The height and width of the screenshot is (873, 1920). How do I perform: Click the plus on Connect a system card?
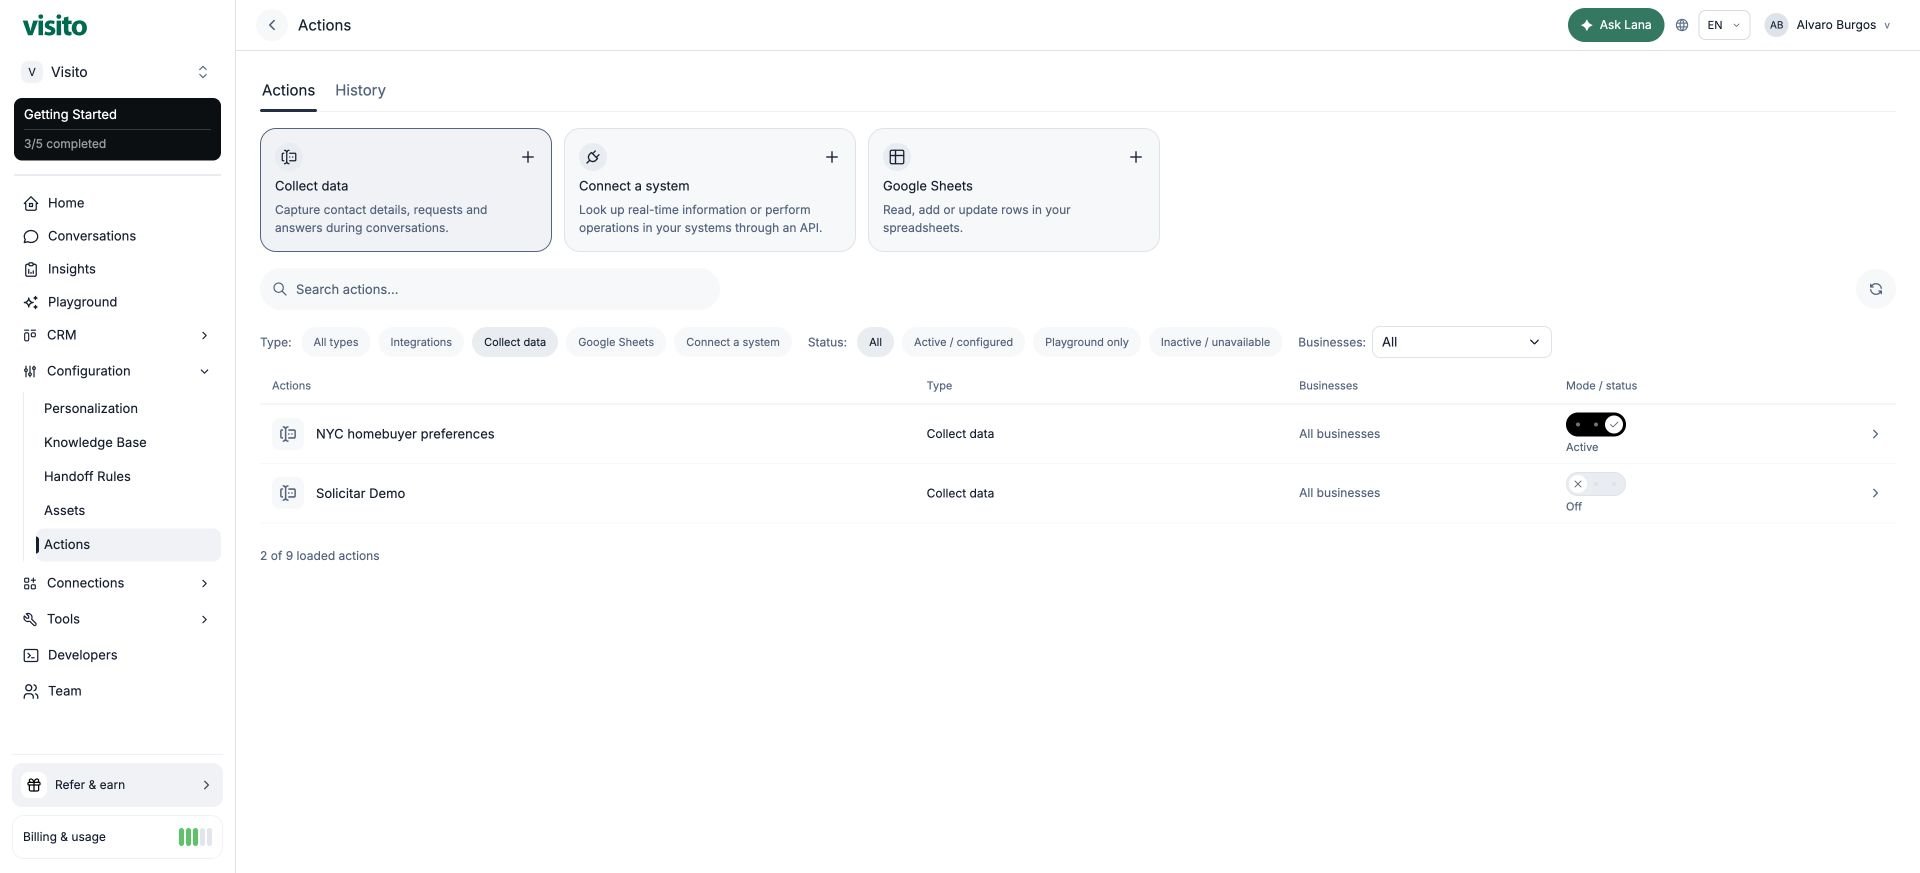click(832, 157)
